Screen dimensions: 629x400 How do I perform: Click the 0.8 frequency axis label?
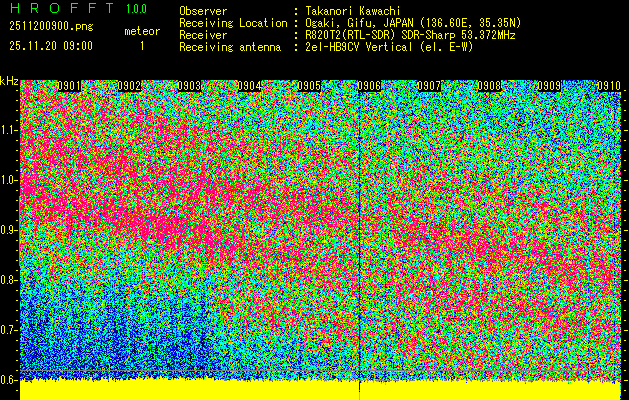click(7, 280)
